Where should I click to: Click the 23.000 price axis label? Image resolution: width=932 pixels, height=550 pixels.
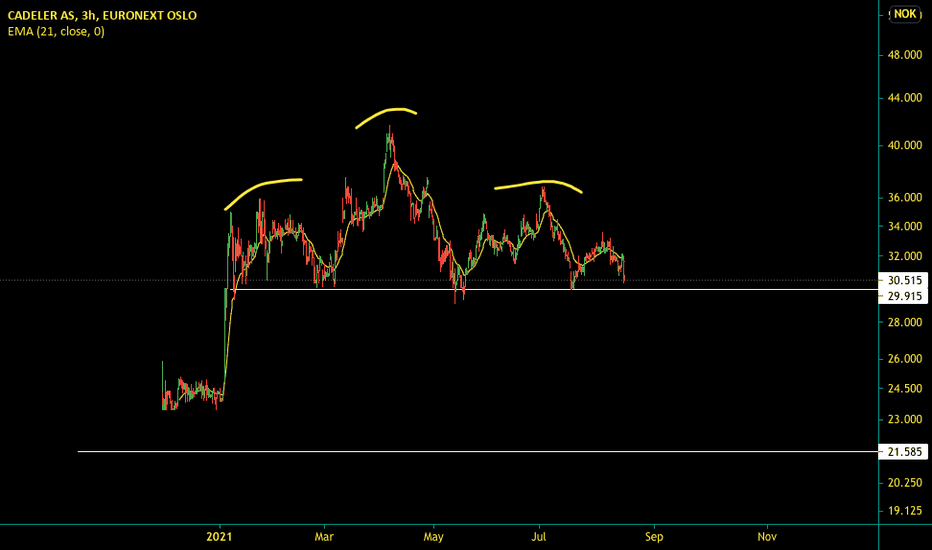click(x=905, y=419)
